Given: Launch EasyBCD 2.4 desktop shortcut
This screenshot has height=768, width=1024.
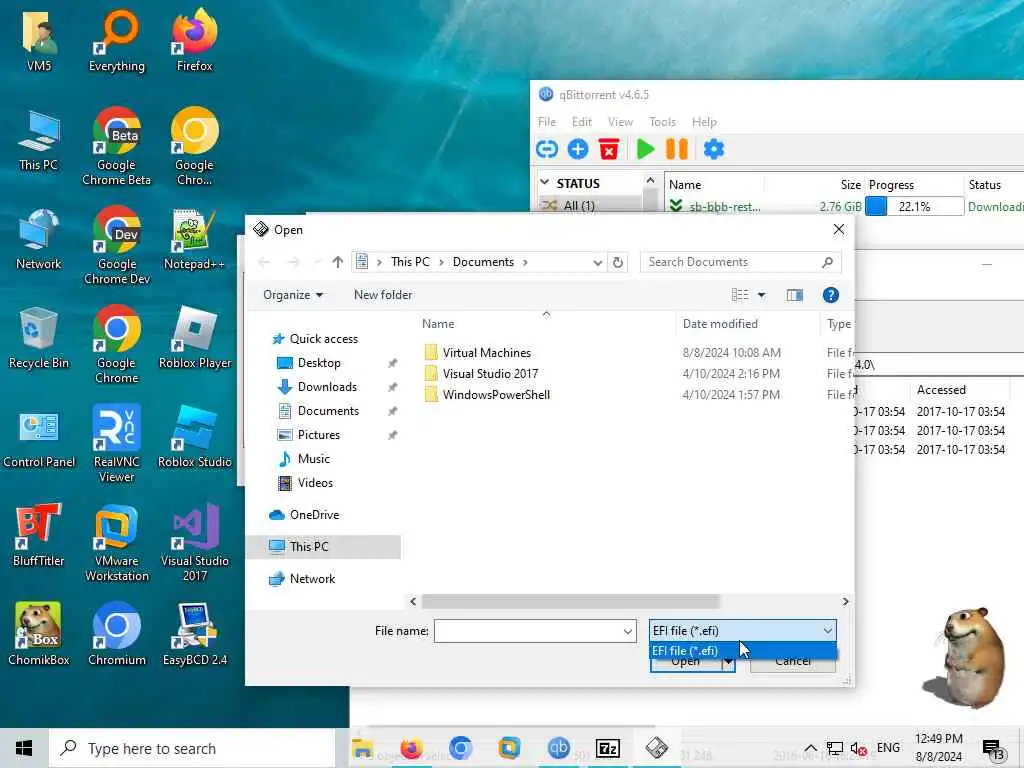Looking at the screenshot, I should point(195,634).
